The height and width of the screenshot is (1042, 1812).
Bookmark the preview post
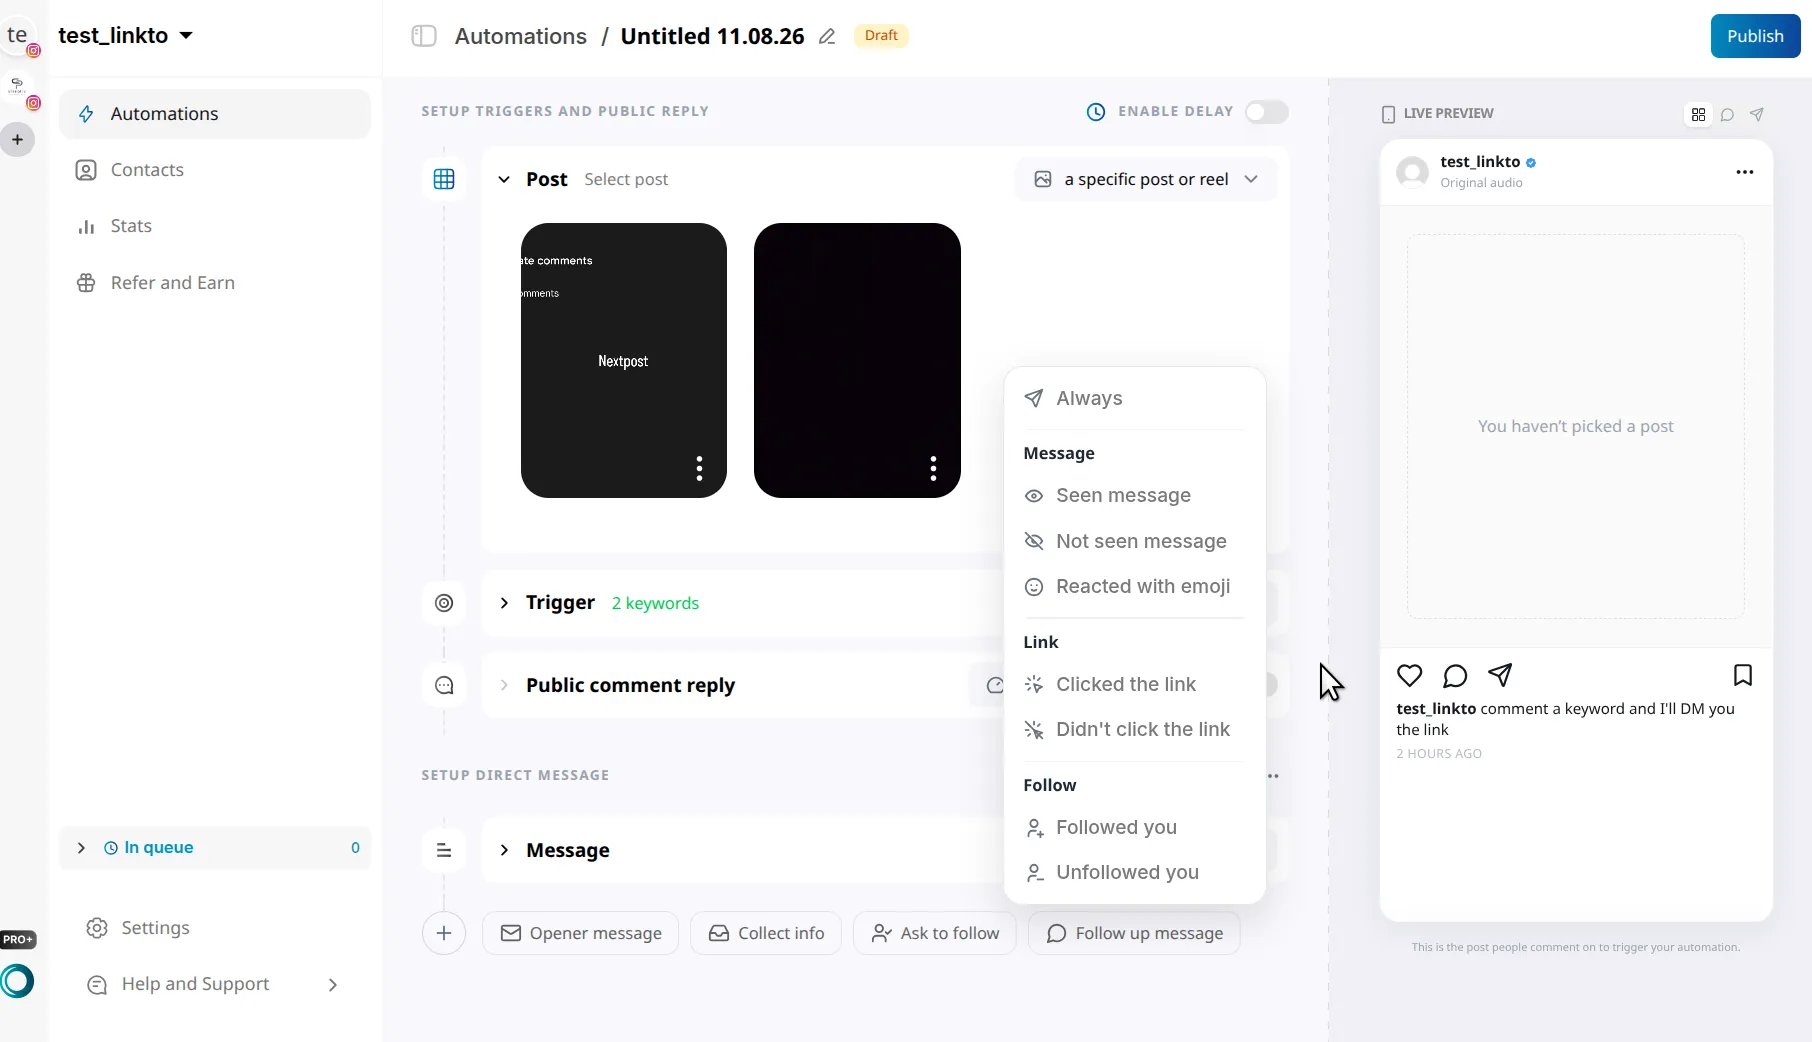point(1743,675)
